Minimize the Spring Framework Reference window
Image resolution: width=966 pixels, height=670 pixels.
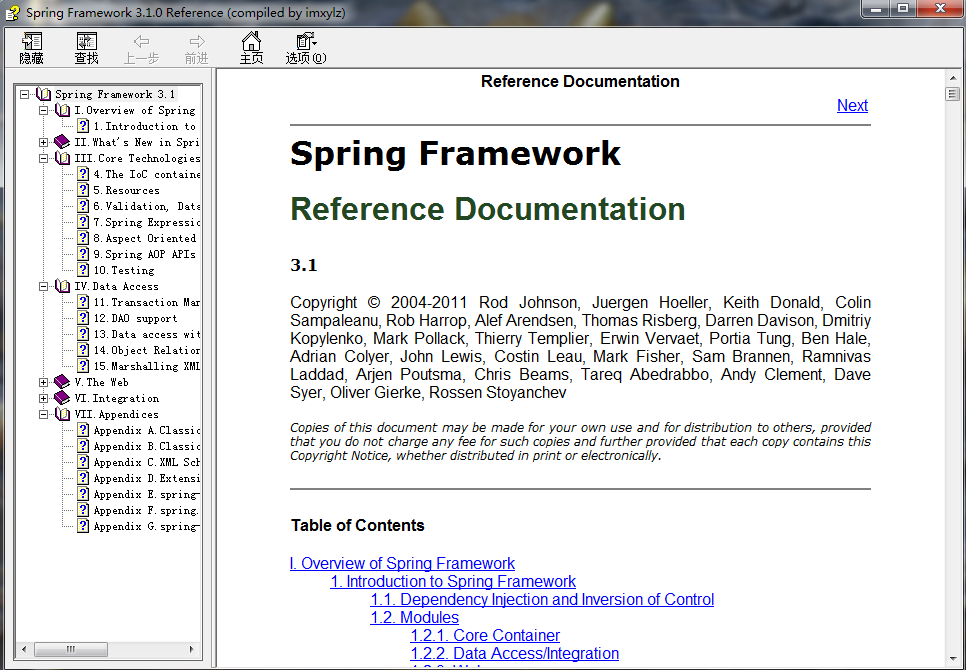point(877,9)
